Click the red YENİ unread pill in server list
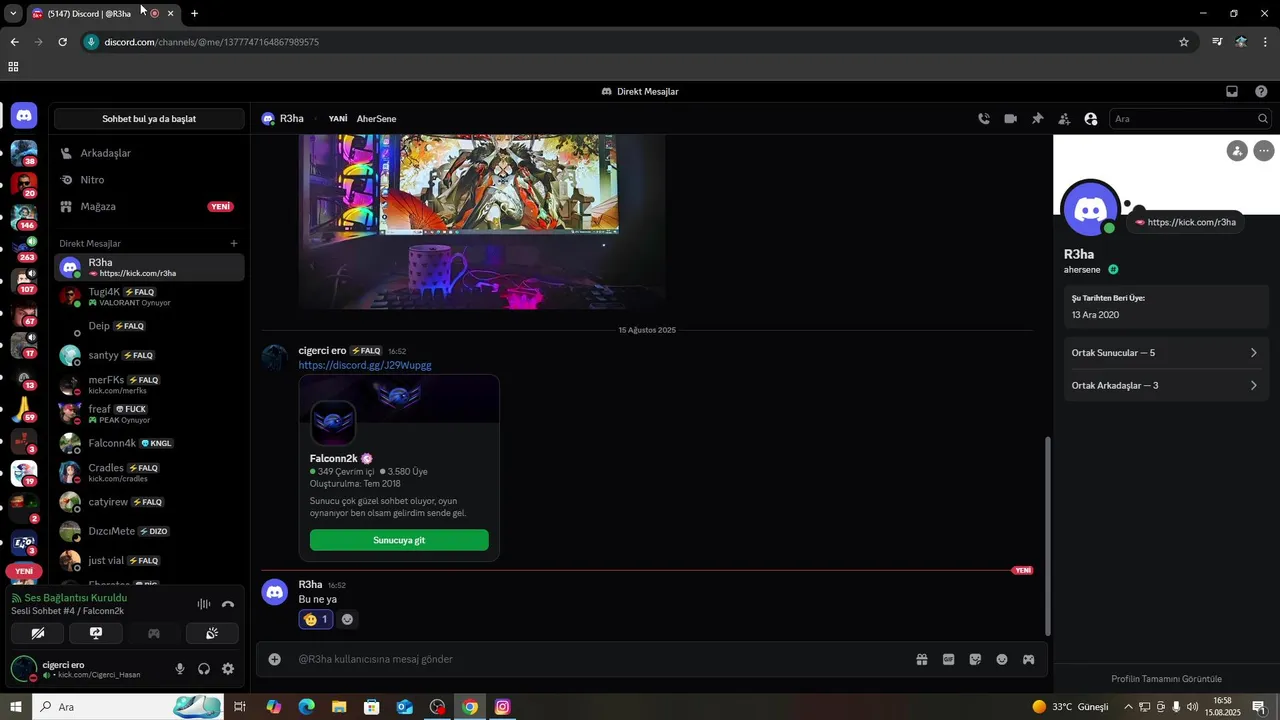 pos(24,571)
